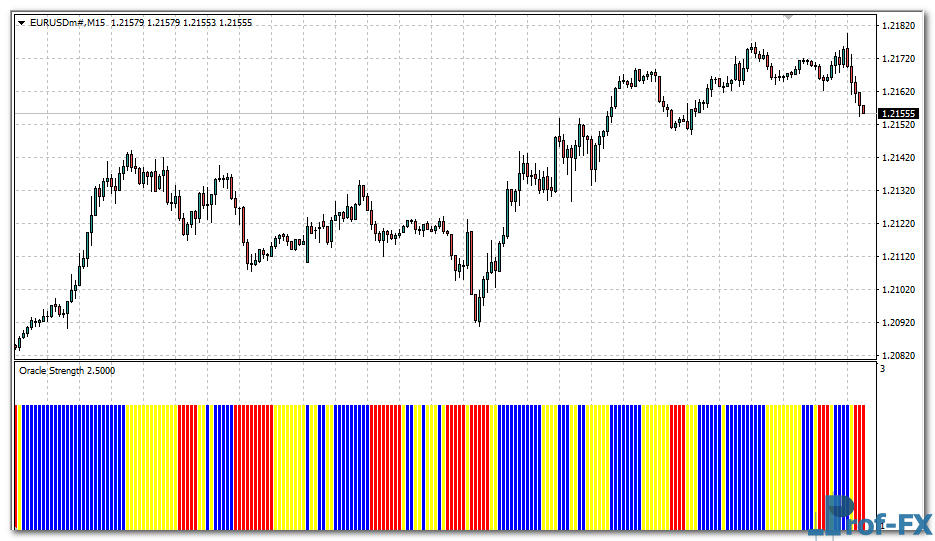
Task: Click the 1.21320 price scale label
Action: (x=899, y=191)
